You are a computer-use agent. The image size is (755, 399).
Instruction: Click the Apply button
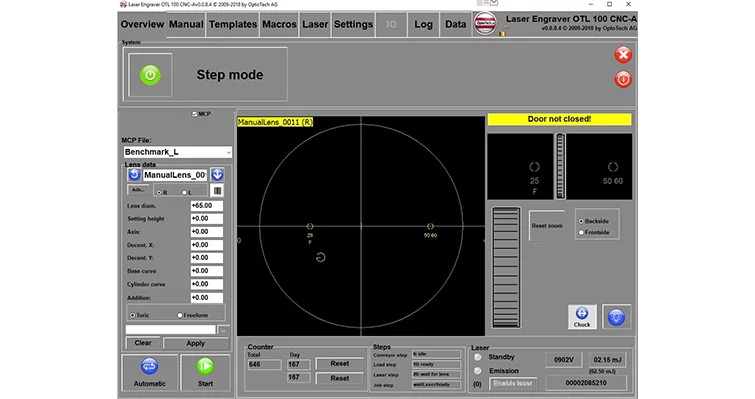(x=195, y=343)
